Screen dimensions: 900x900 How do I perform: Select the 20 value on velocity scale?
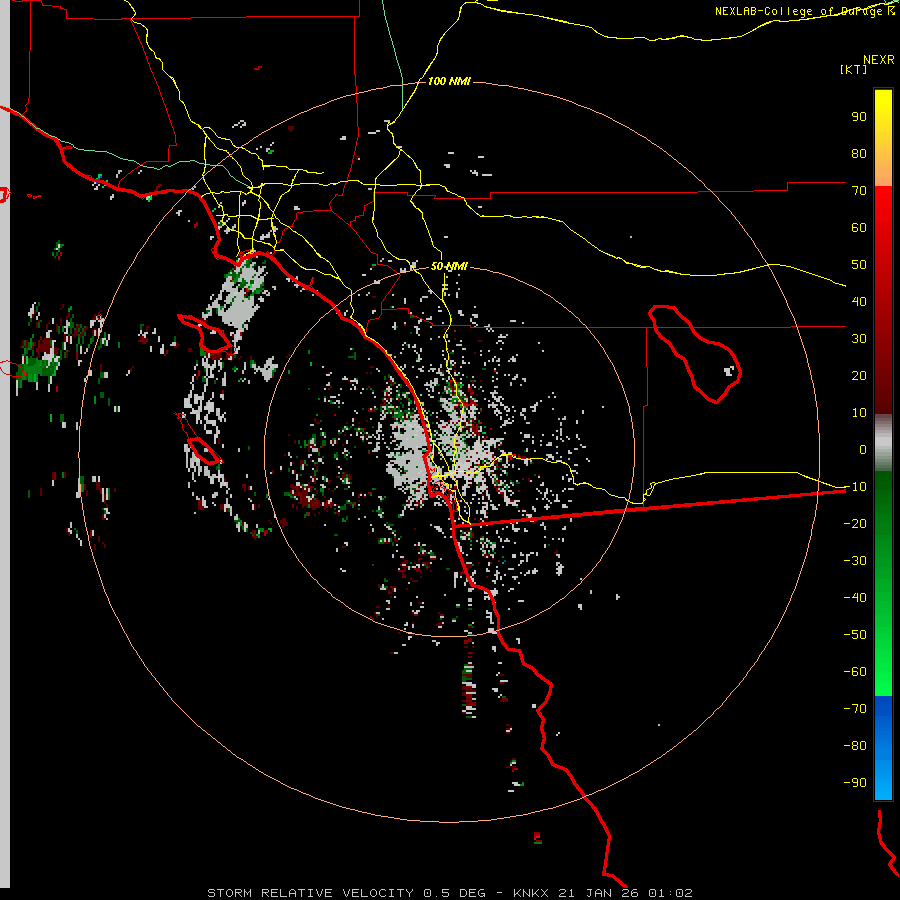859,375
